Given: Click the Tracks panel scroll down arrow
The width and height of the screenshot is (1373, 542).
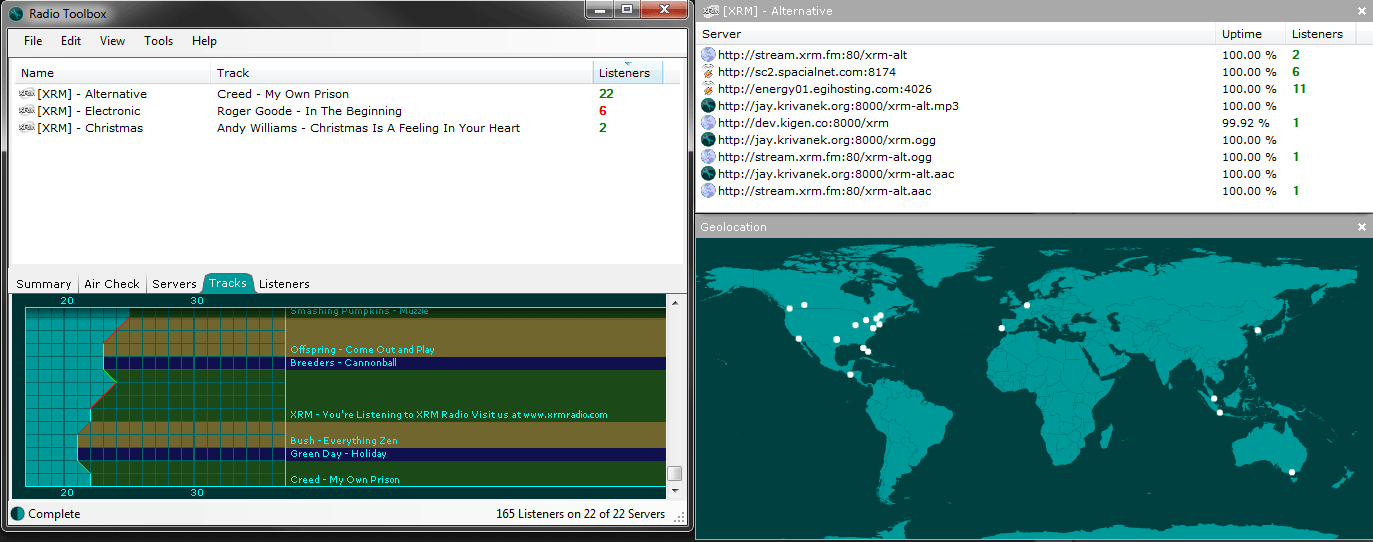Looking at the screenshot, I should (x=675, y=492).
